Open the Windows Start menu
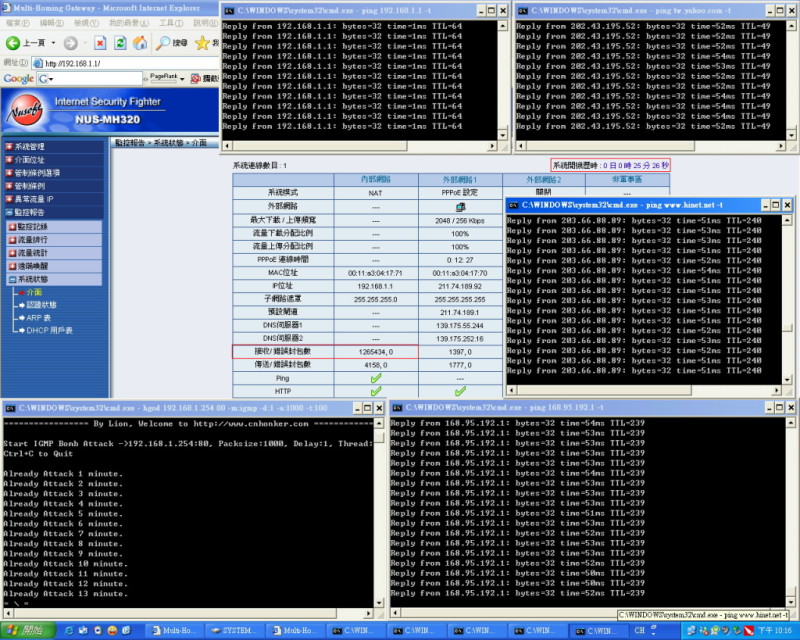 [27, 630]
